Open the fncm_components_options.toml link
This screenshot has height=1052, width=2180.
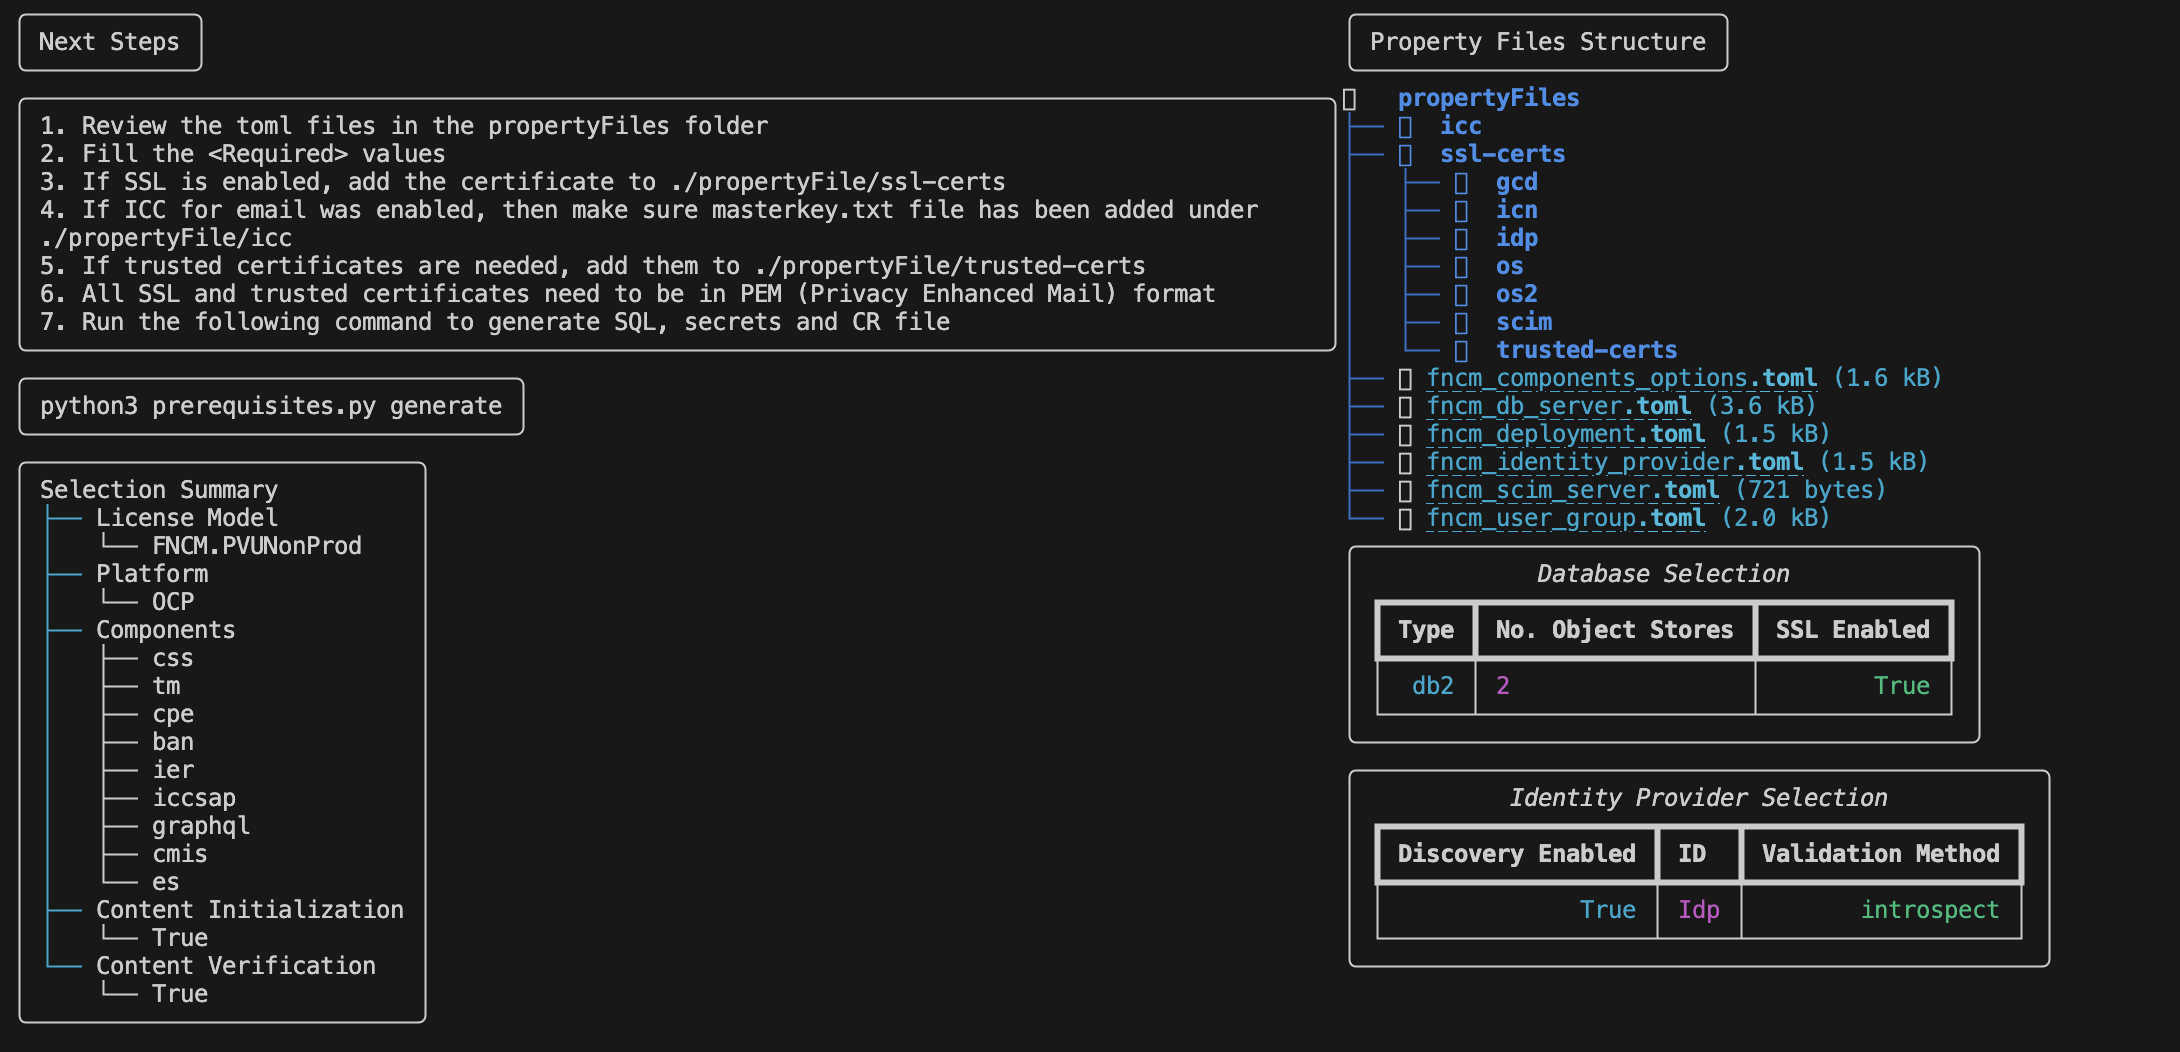[1622, 378]
